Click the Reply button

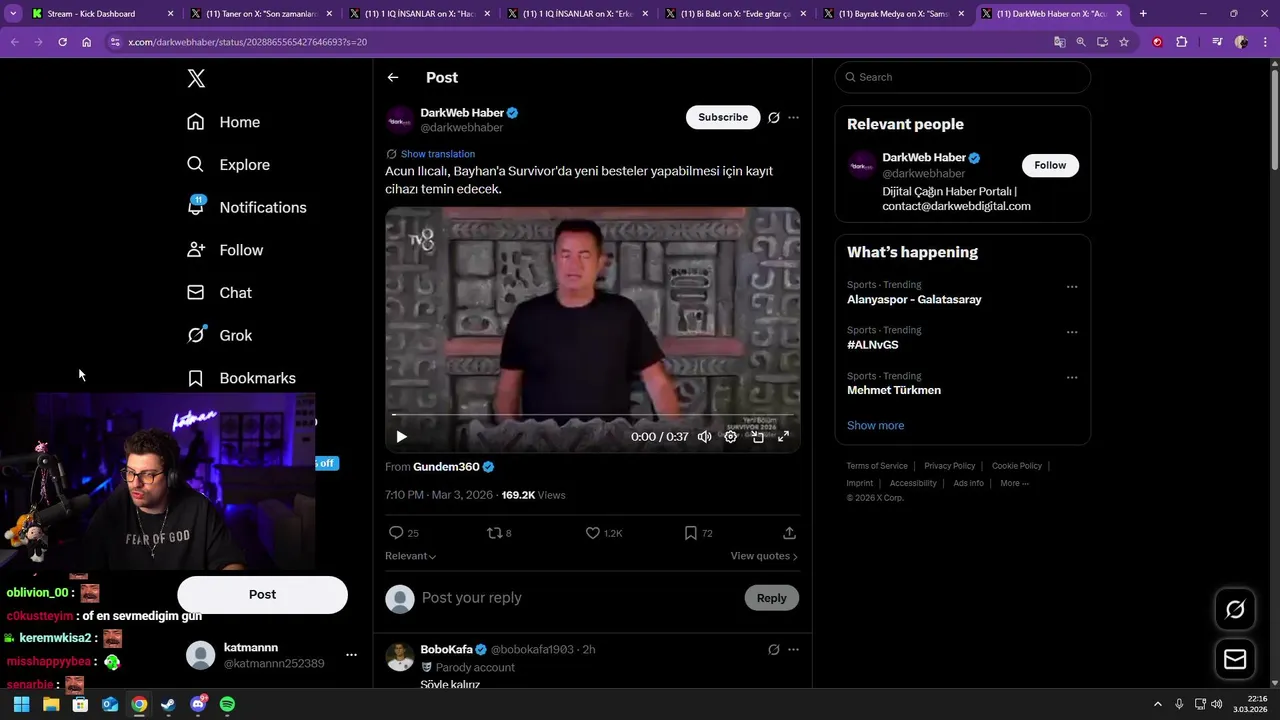coord(771,598)
